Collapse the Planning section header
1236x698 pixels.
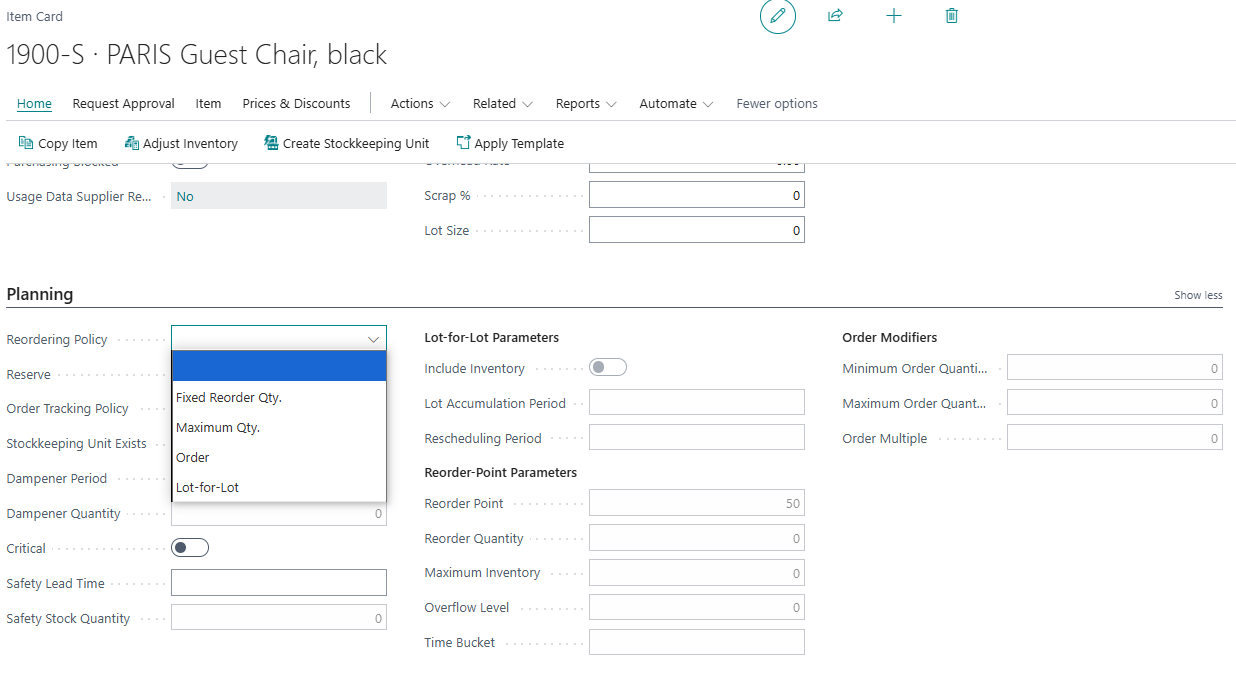40,294
